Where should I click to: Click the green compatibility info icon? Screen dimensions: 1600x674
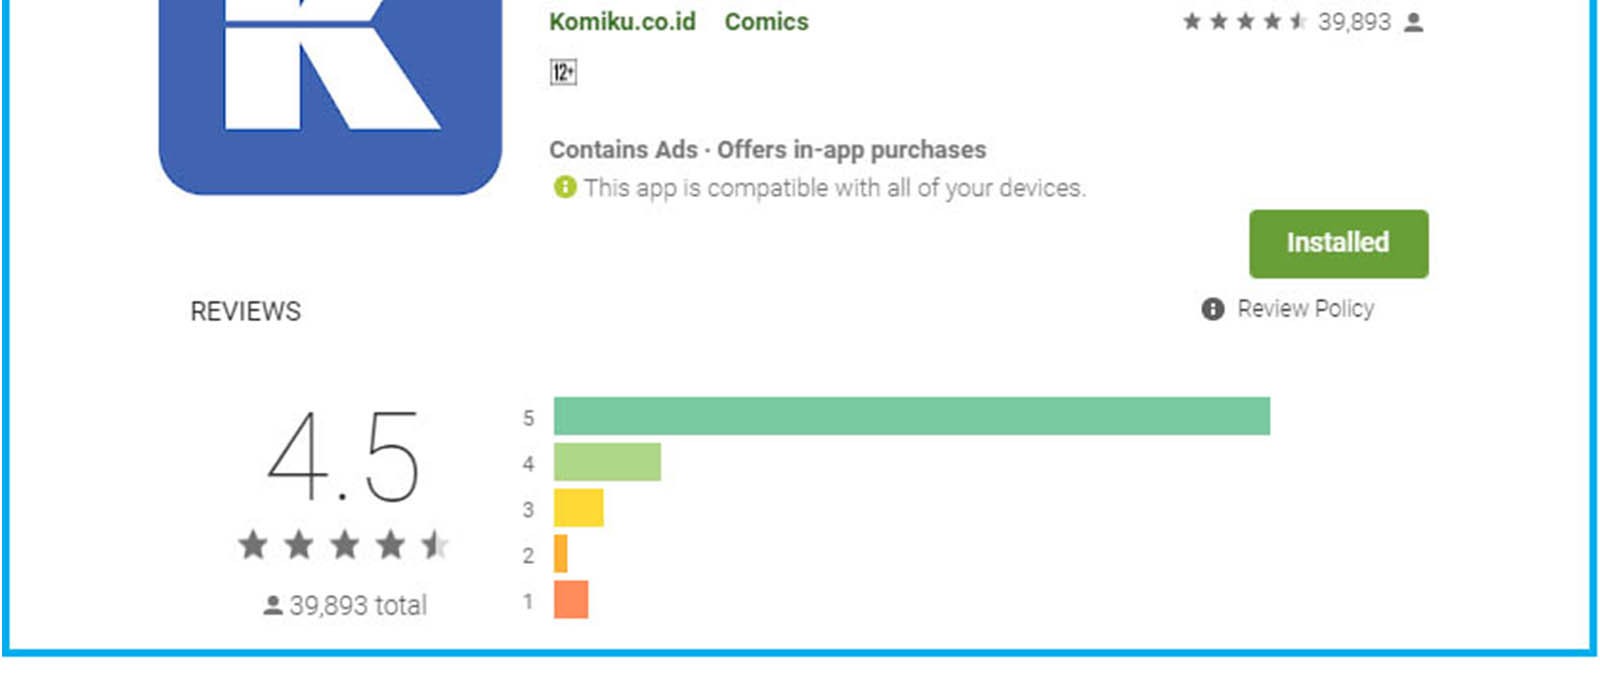point(565,187)
